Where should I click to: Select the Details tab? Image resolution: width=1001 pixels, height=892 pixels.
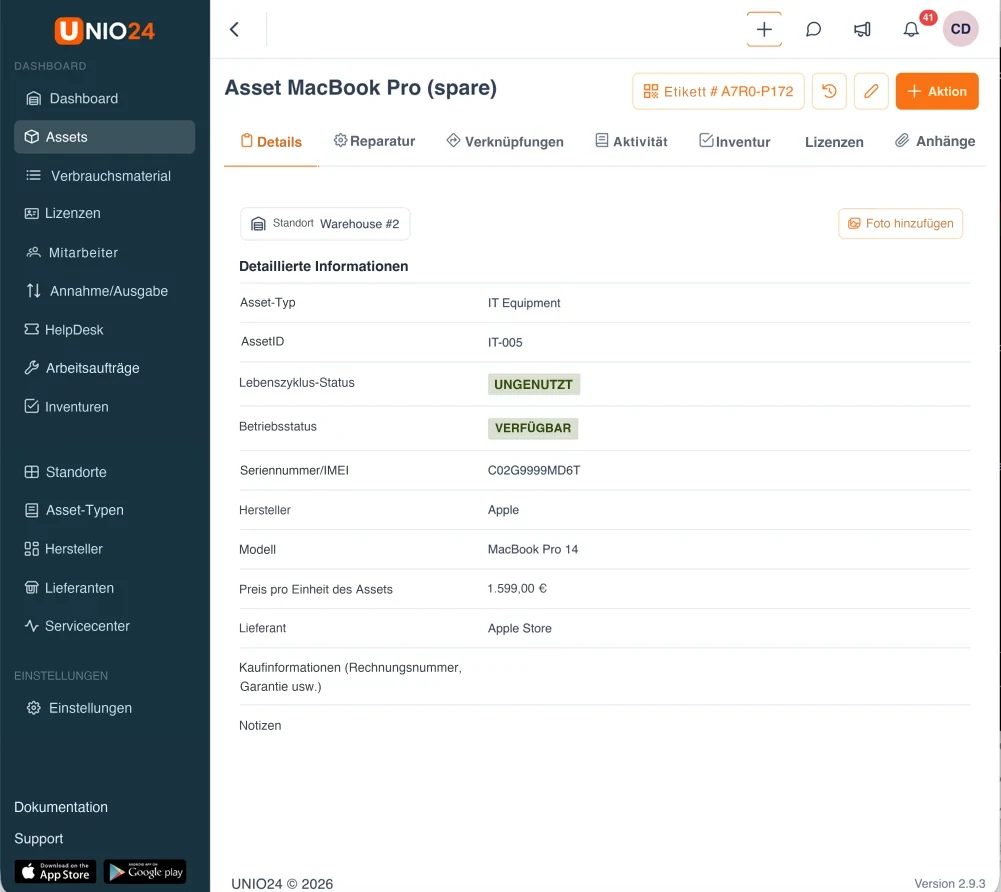[271, 142]
